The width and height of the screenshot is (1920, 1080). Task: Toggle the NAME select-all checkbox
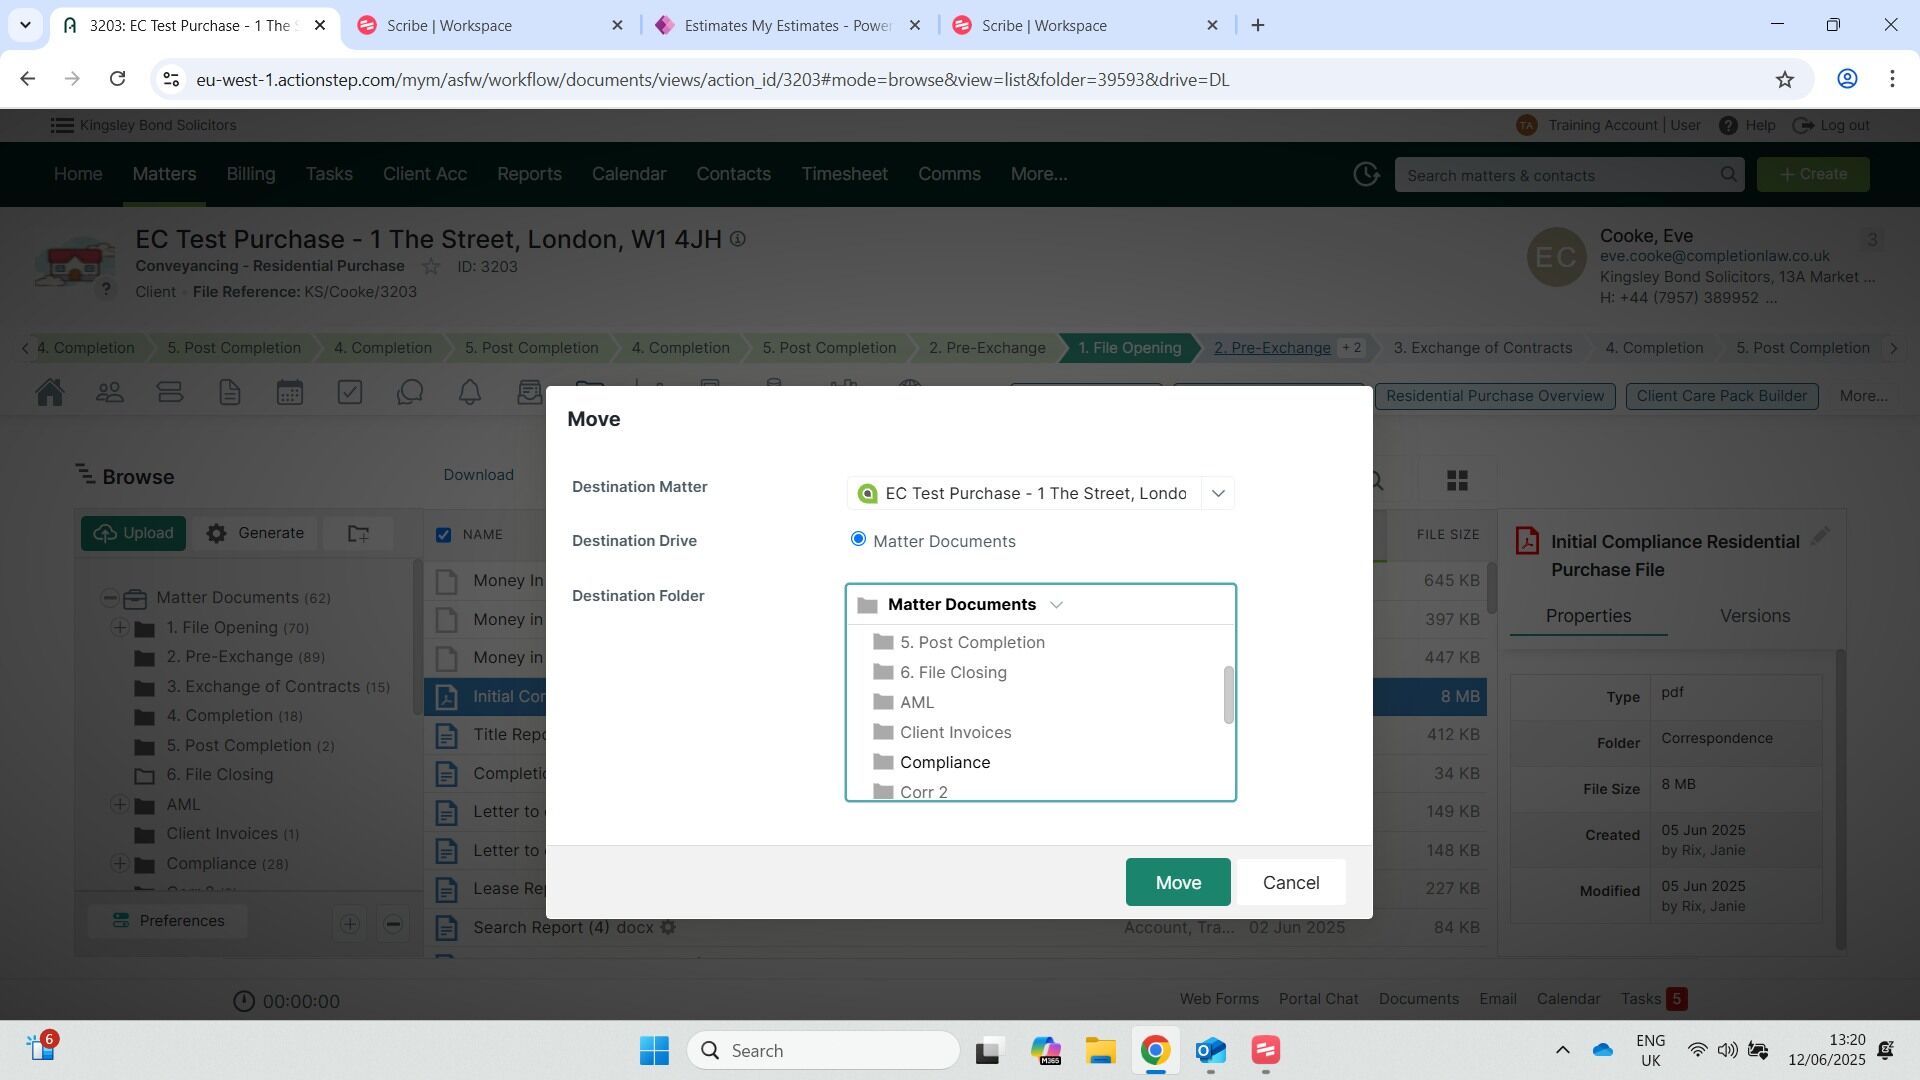[444, 535]
